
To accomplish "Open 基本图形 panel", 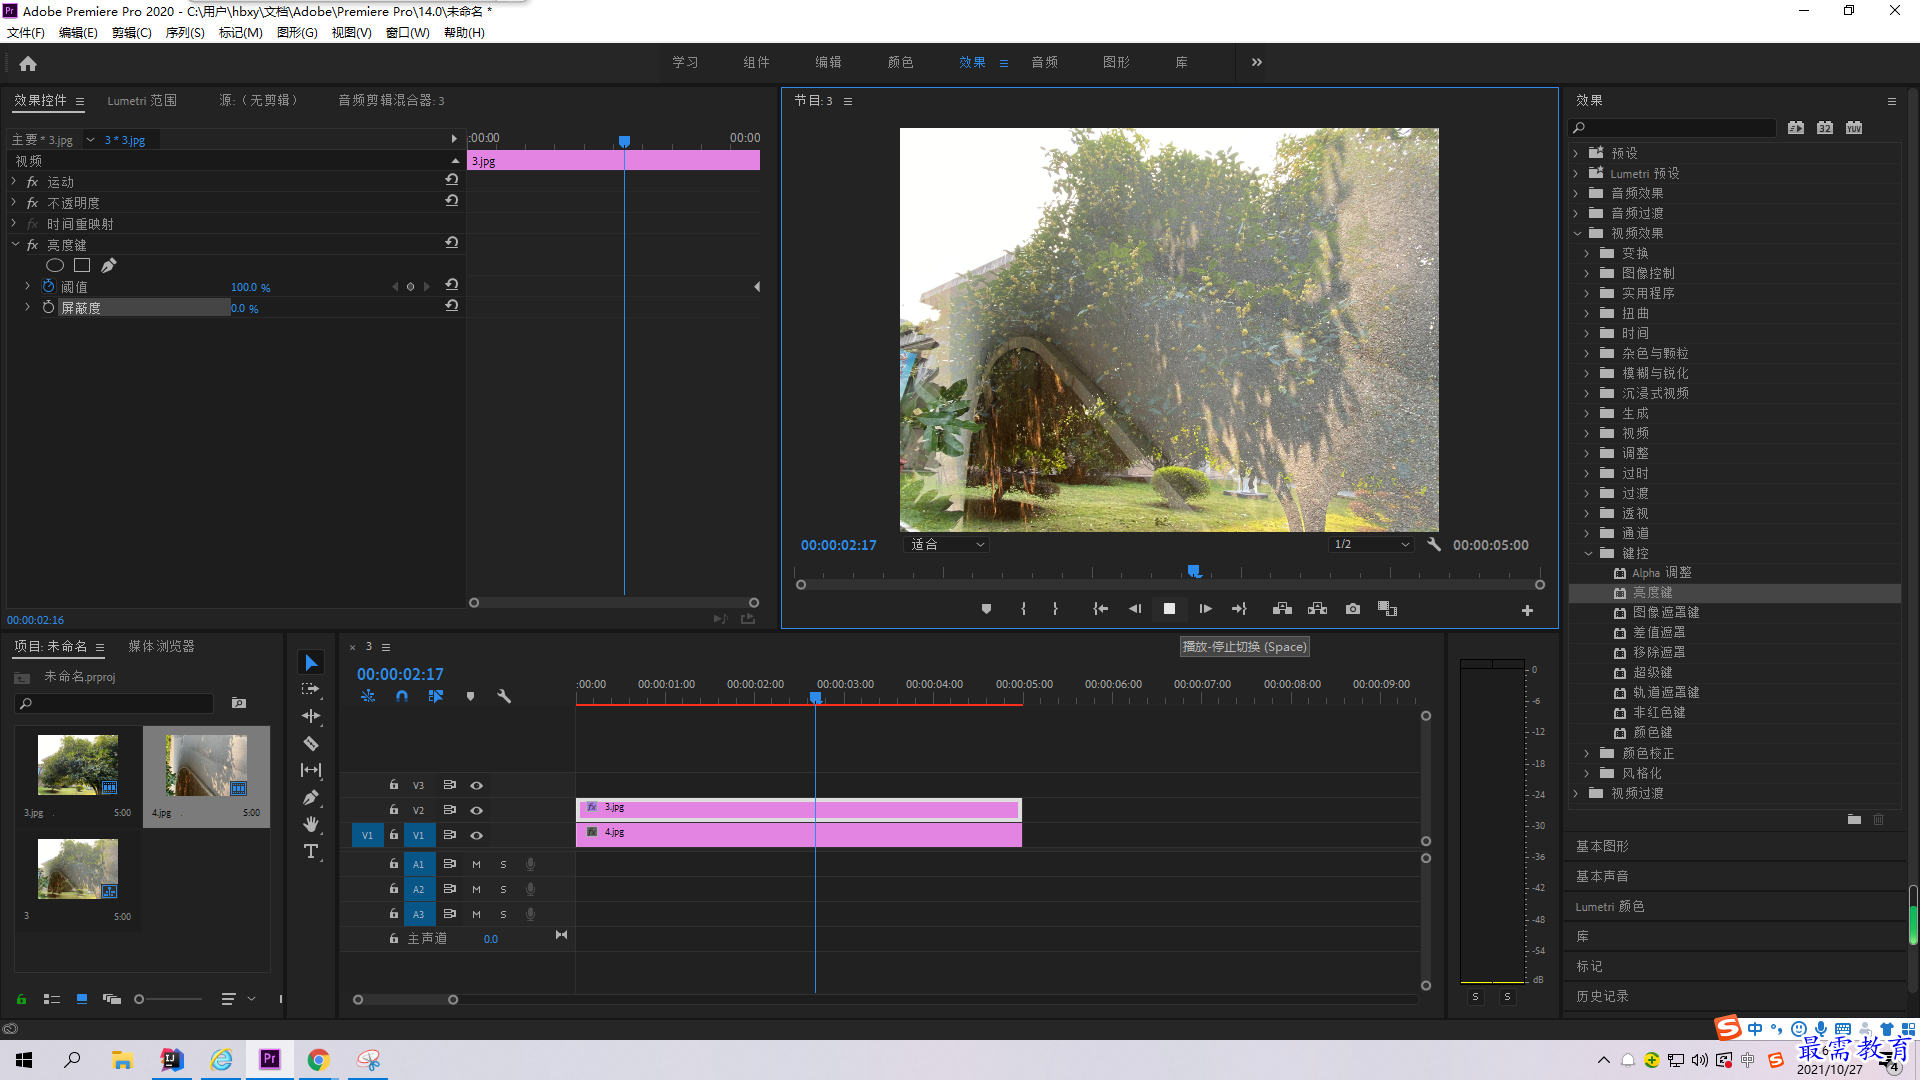I will click(x=1602, y=846).
